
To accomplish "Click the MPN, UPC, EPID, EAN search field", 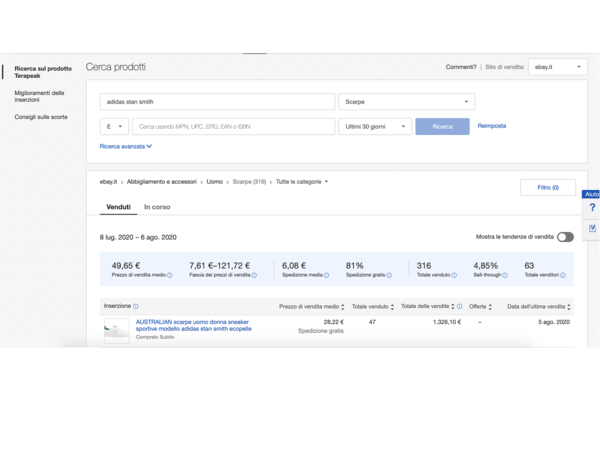I will 233,127.
